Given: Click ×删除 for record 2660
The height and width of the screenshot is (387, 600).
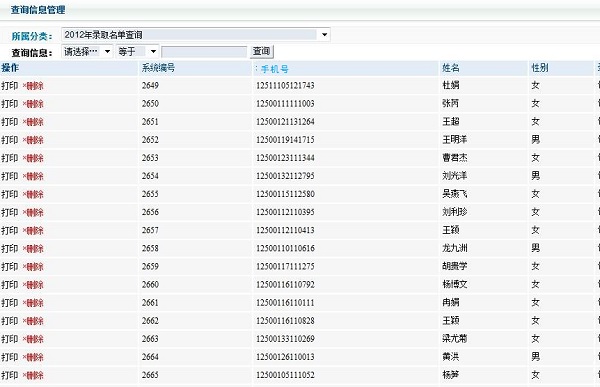Looking at the screenshot, I should click(33, 285).
